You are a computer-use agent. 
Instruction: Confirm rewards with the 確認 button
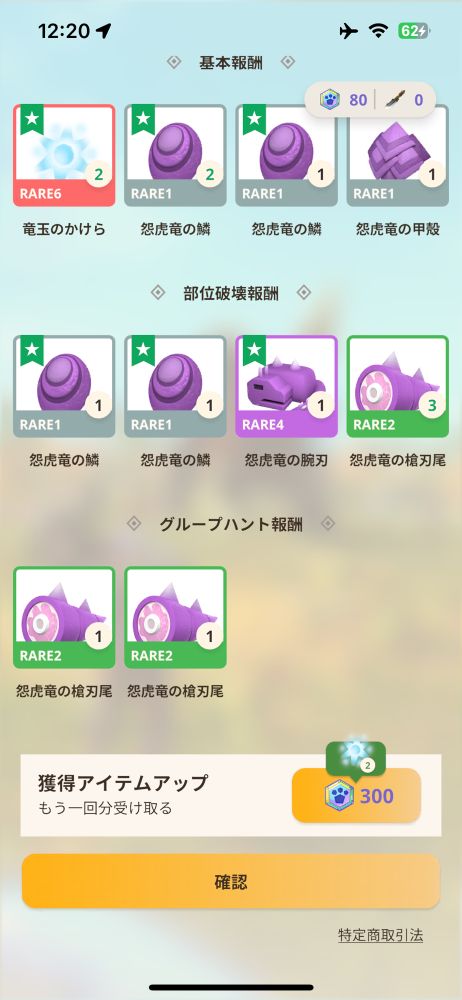[x=231, y=881]
